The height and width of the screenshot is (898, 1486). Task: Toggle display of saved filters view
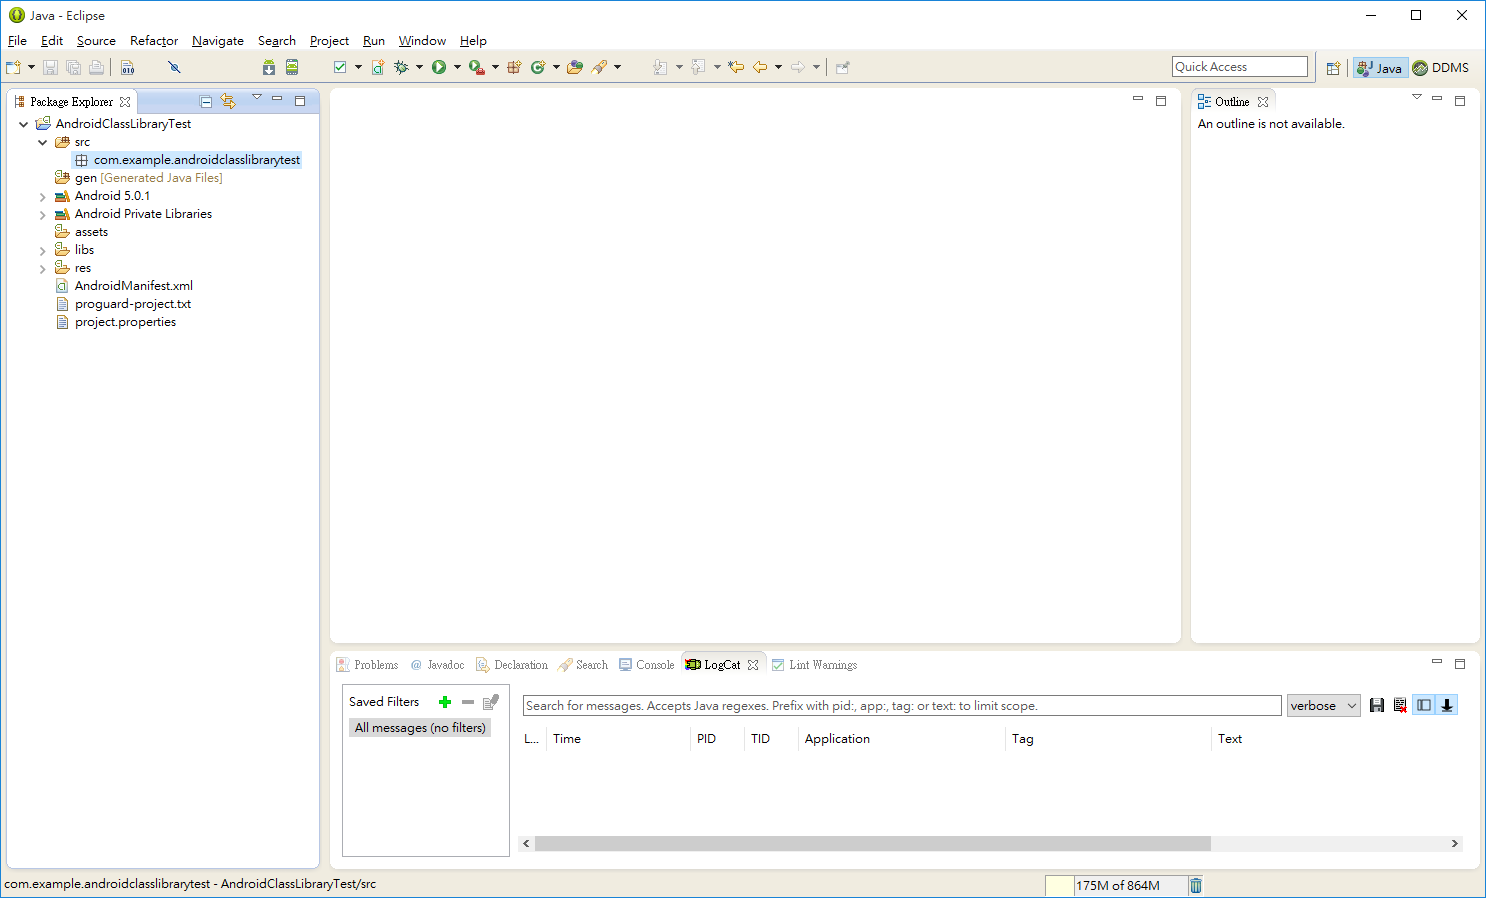tap(1424, 705)
